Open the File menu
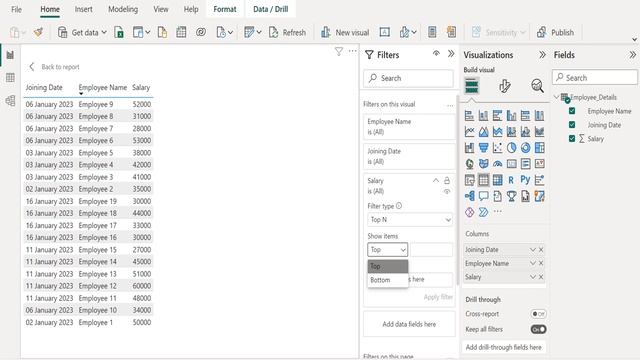 click(x=16, y=9)
